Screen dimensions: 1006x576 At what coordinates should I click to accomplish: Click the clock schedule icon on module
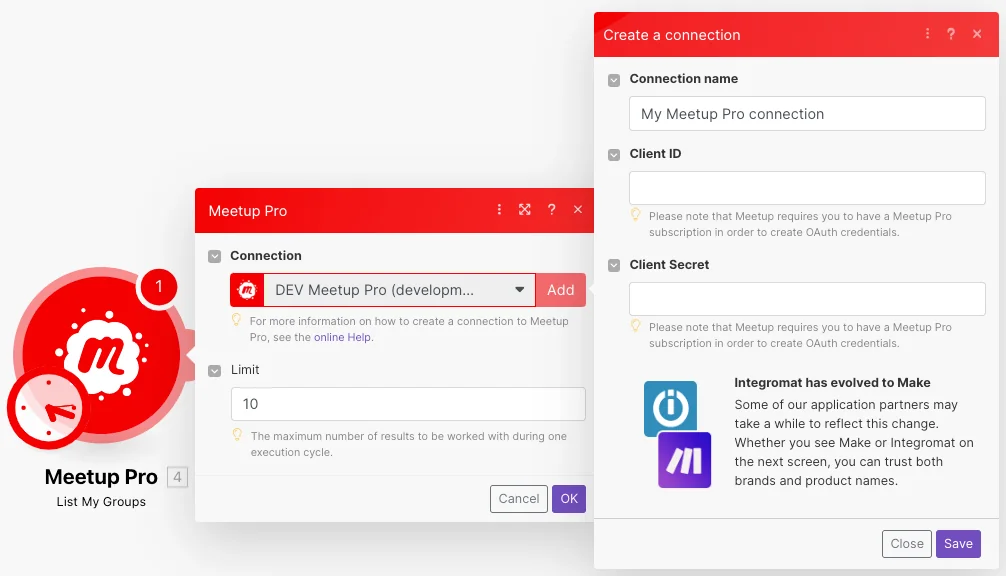(x=49, y=409)
